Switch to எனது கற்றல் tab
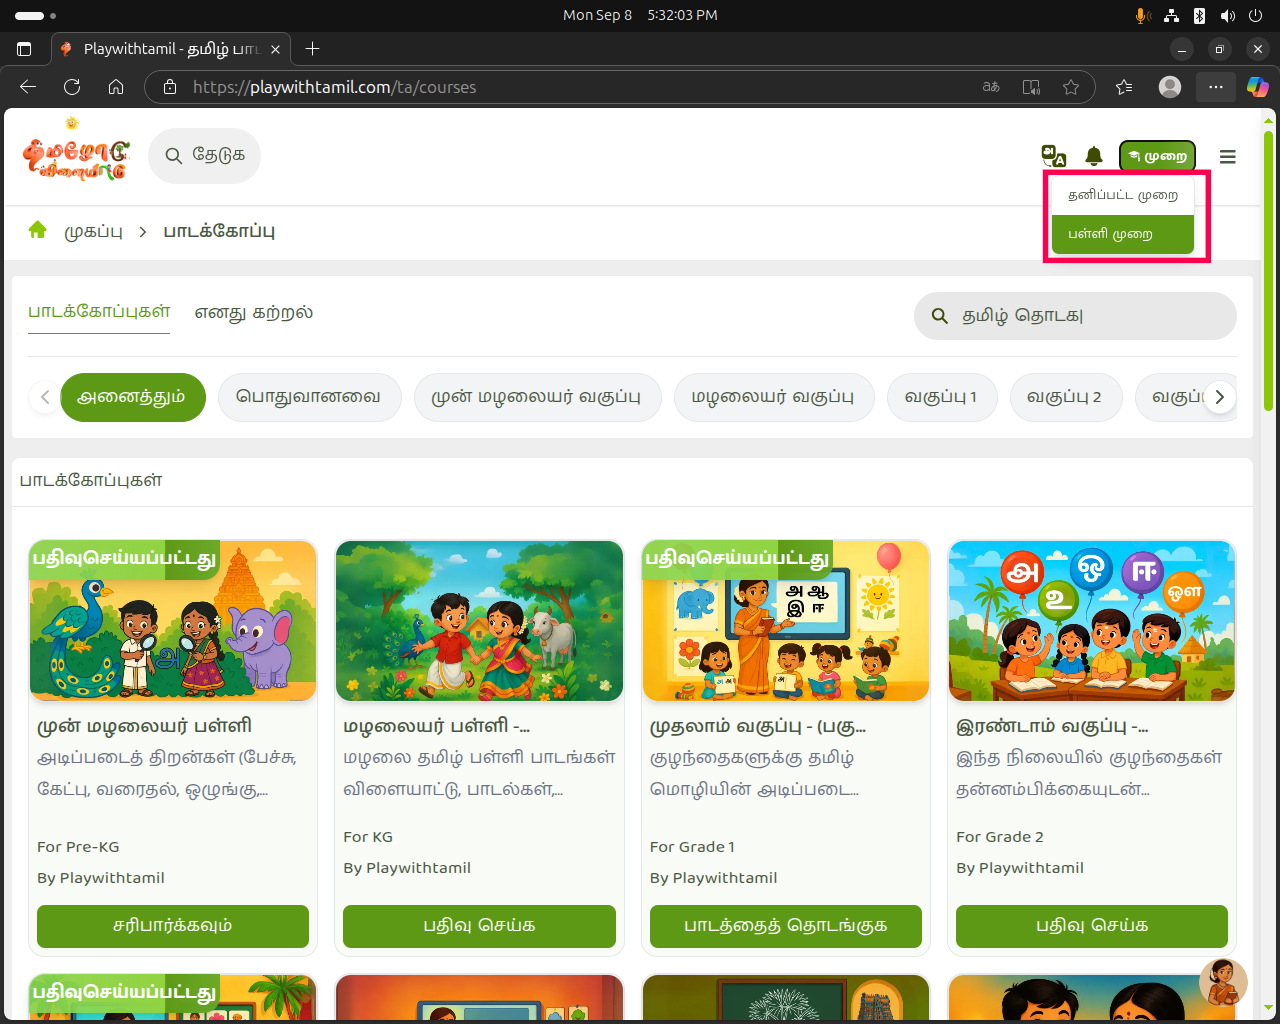The width and height of the screenshot is (1280, 1024). click(x=253, y=312)
